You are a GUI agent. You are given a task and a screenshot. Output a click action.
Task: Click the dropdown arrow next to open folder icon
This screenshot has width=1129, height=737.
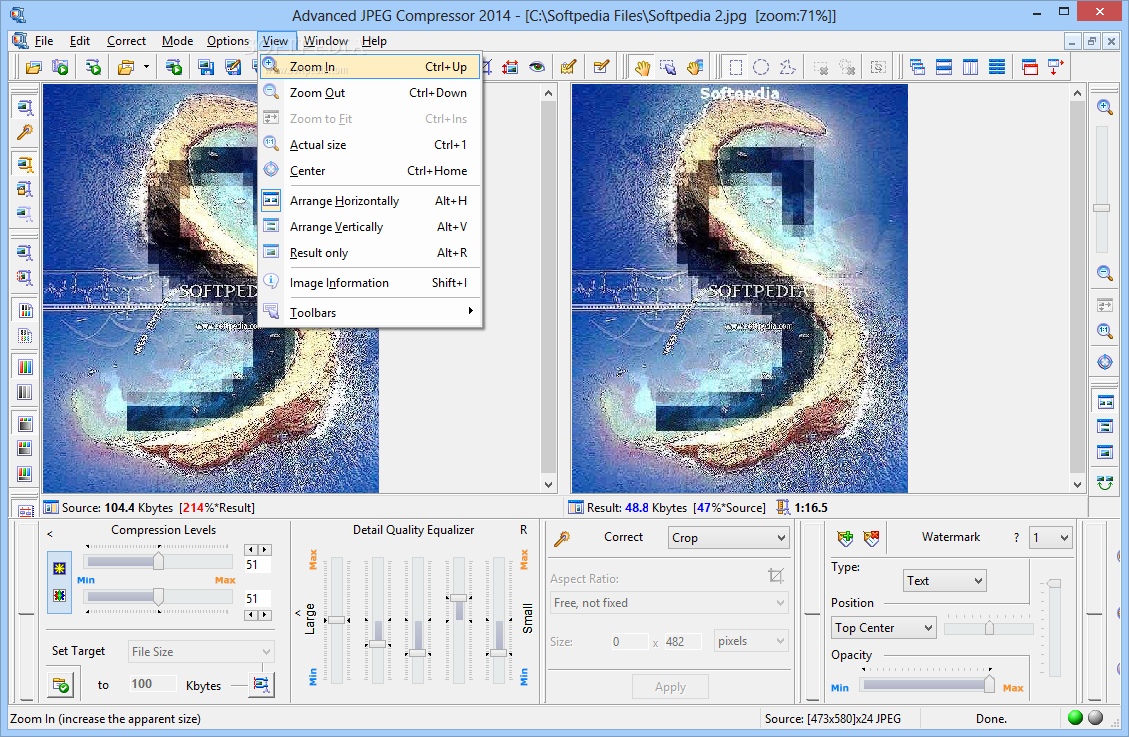pos(146,68)
